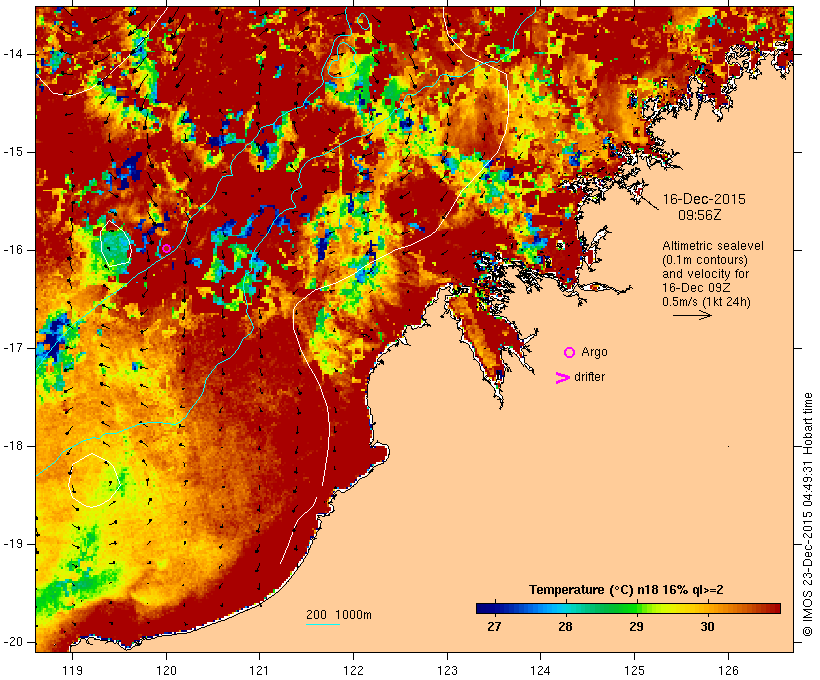Click the longitude axis label 121
This screenshot has width=820, height=680.
(x=259, y=670)
